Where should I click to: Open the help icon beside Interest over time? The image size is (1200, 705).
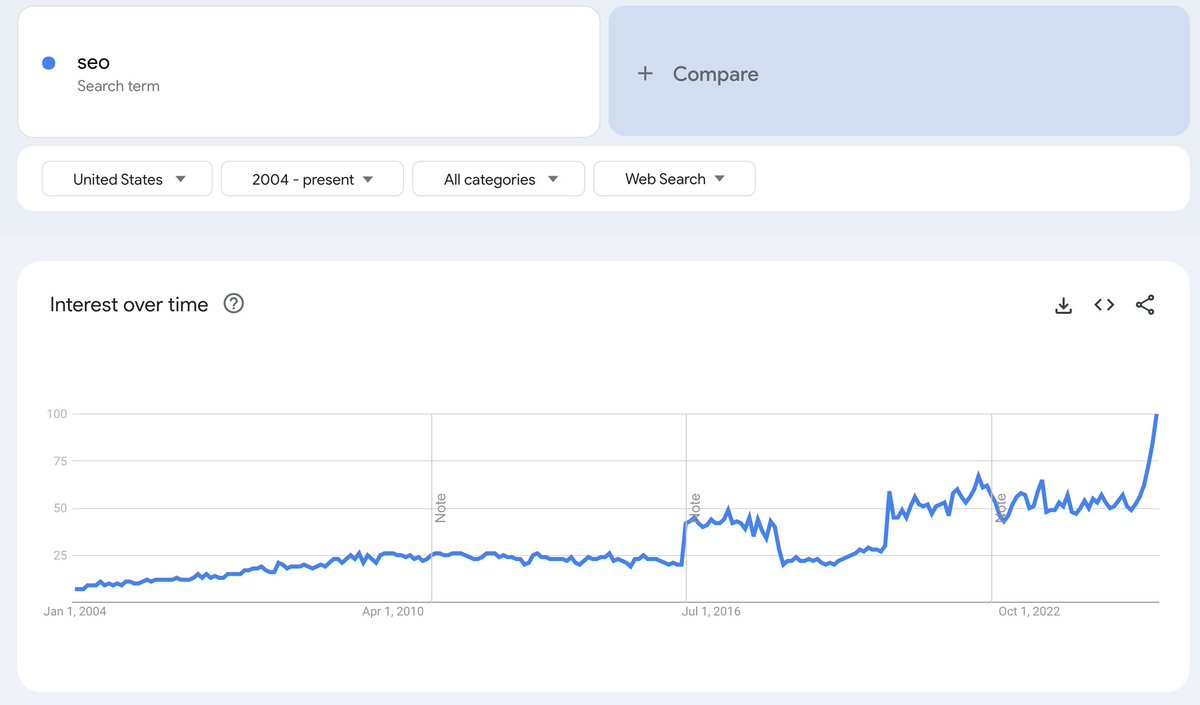point(234,303)
